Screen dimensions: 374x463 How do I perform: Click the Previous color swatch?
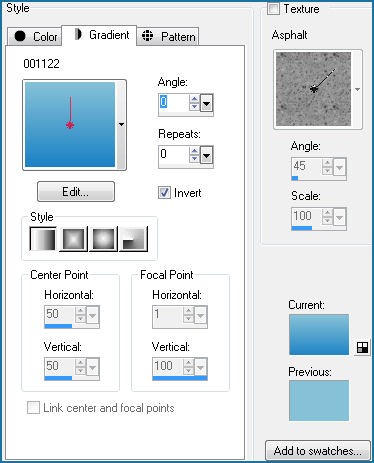[319, 400]
